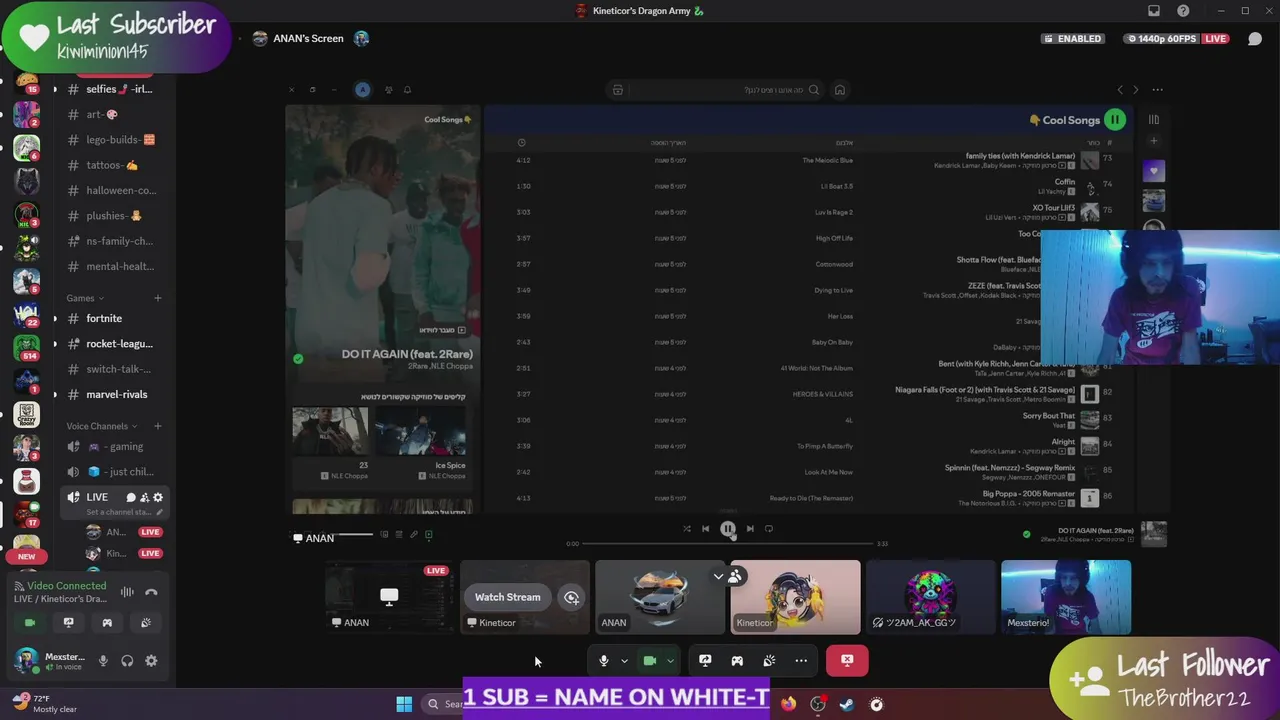Go to previous track in streamed Spotify
The width and height of the screenshot is (1280, 720).
[706, 529]
